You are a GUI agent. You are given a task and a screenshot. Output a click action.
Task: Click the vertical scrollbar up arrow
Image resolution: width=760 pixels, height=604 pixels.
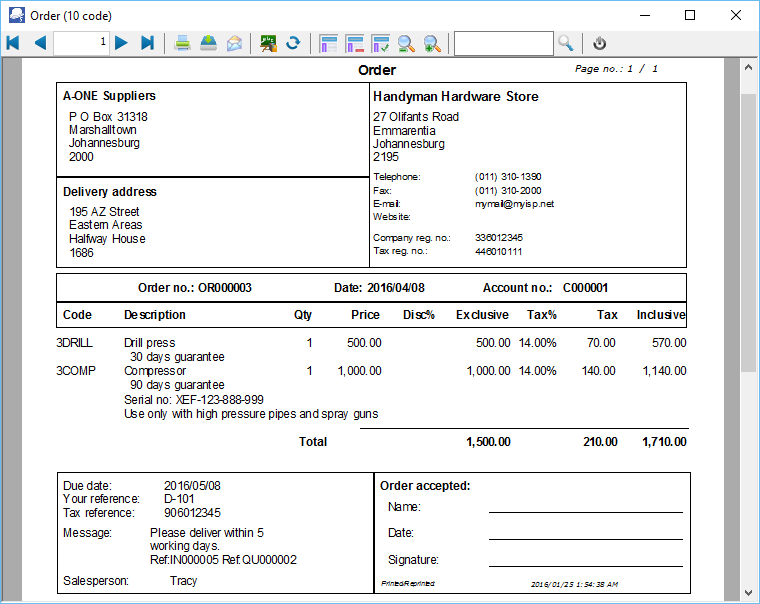tap(748, 67)
